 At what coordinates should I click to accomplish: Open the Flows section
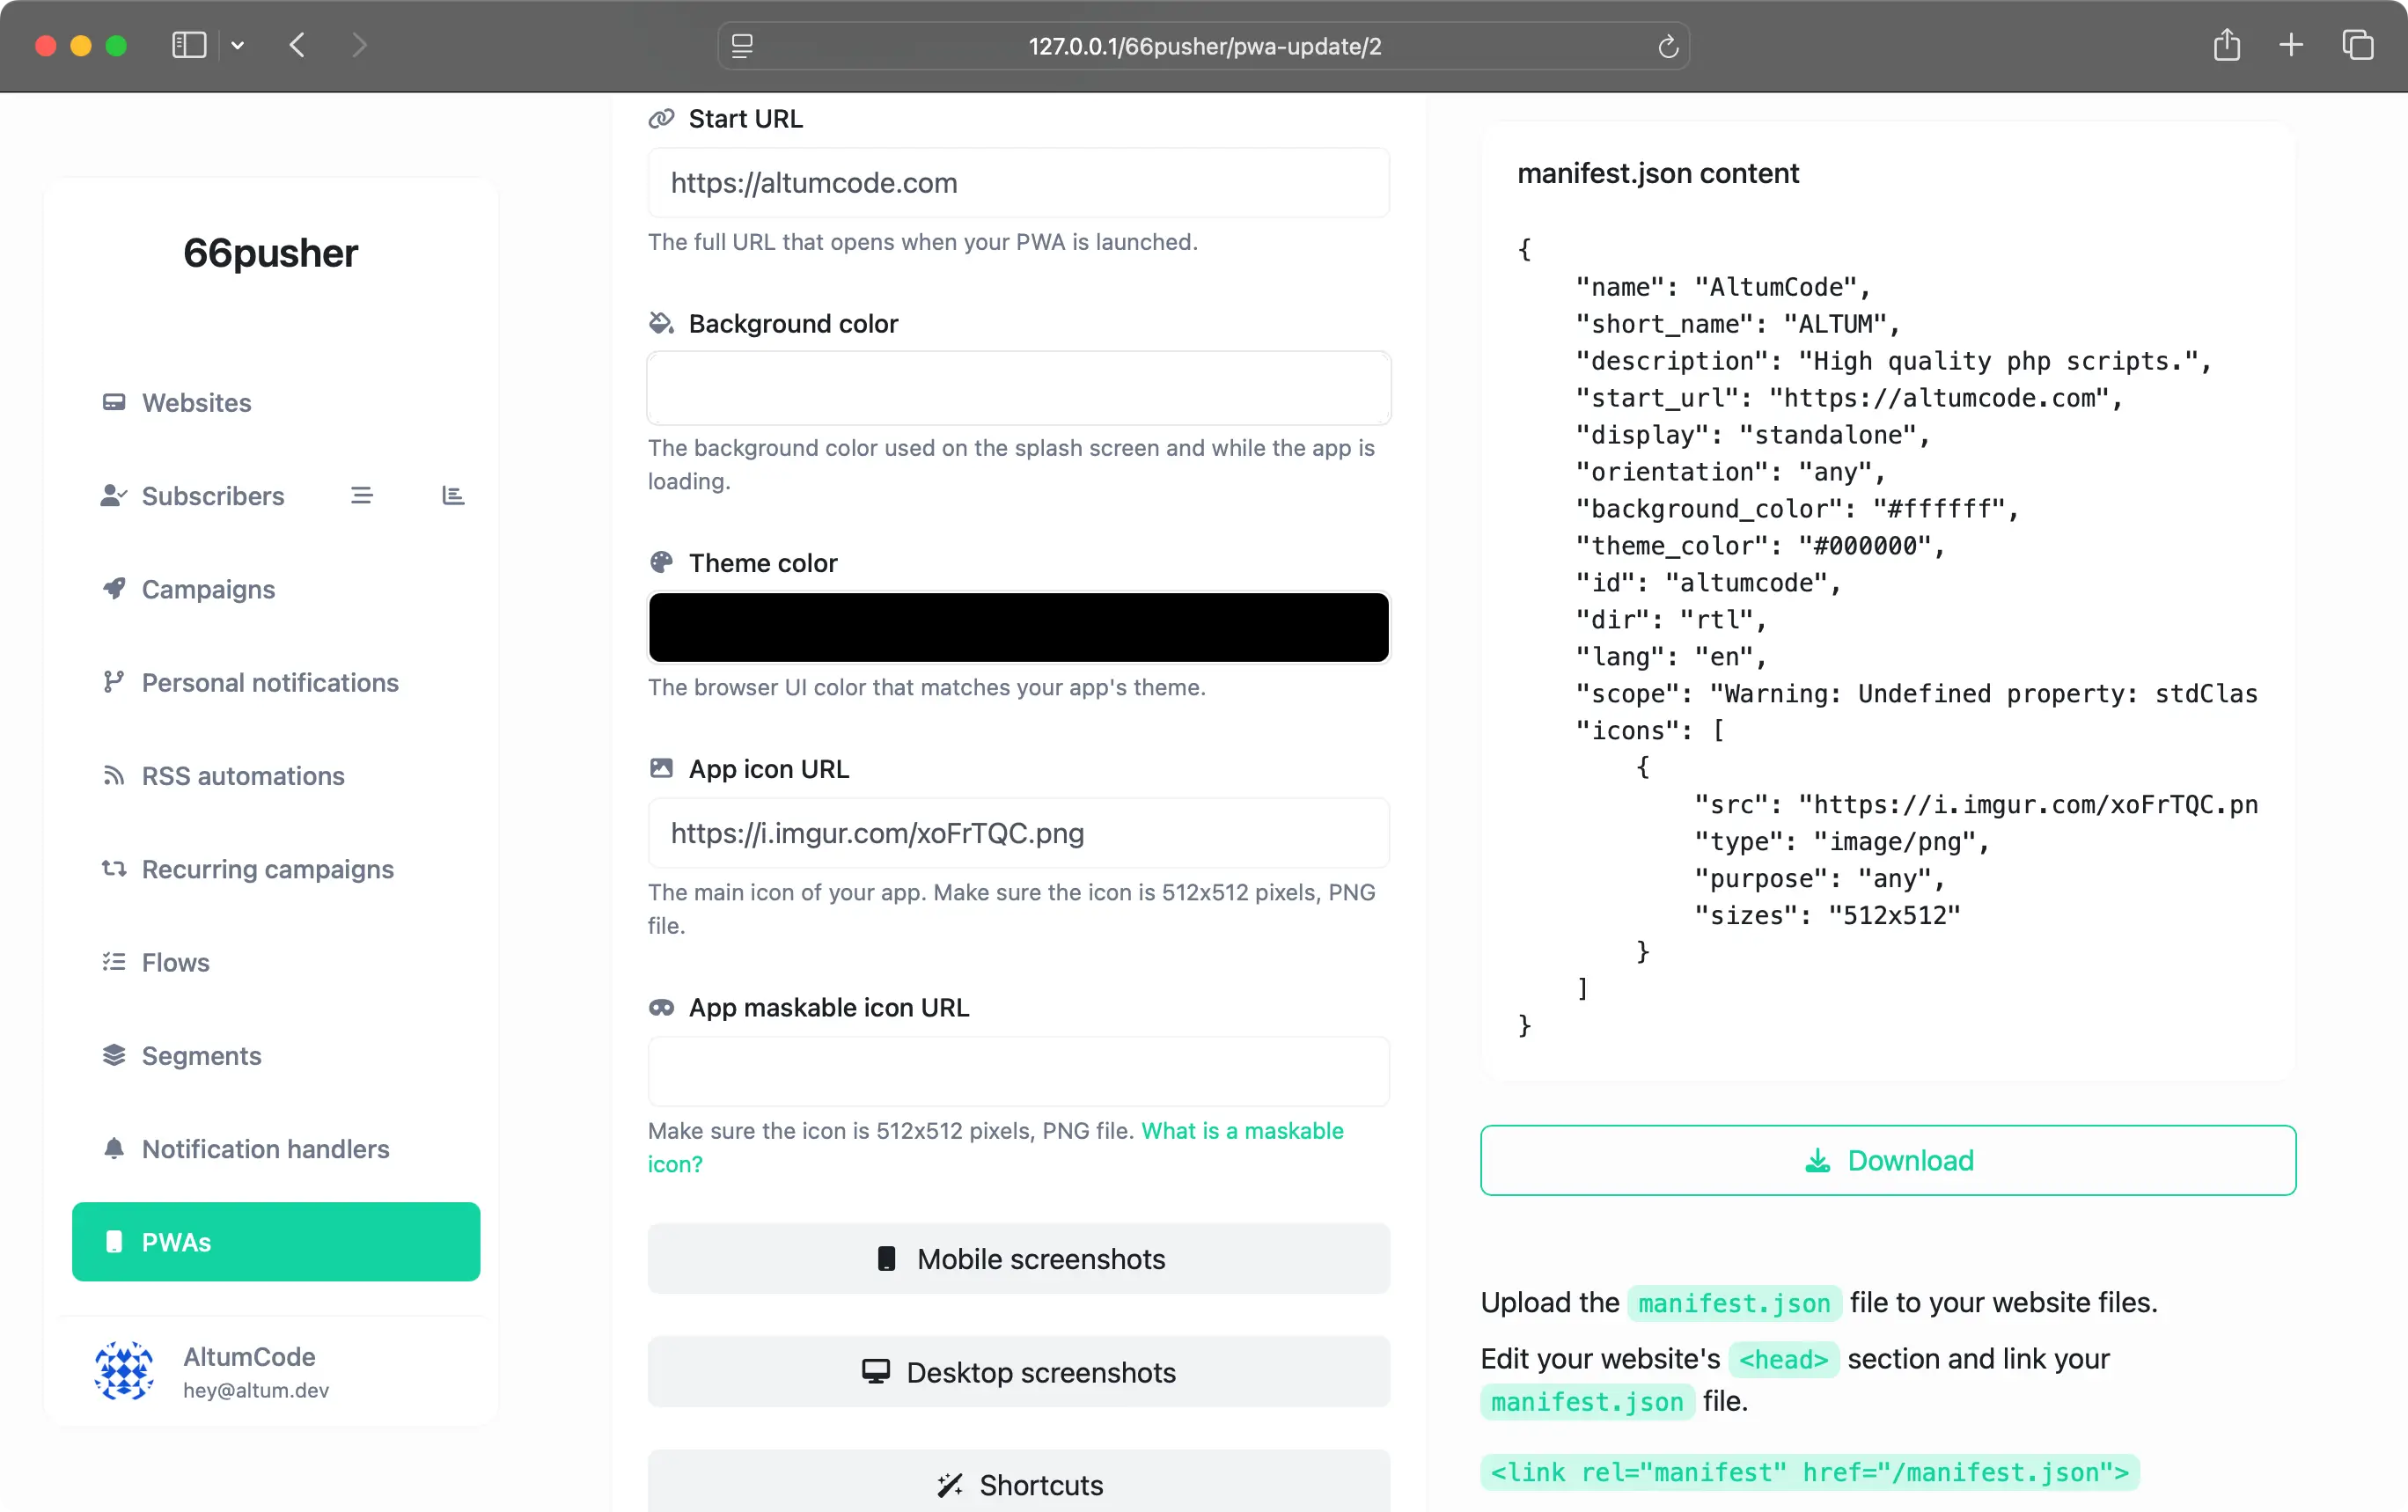coord(276,962)
